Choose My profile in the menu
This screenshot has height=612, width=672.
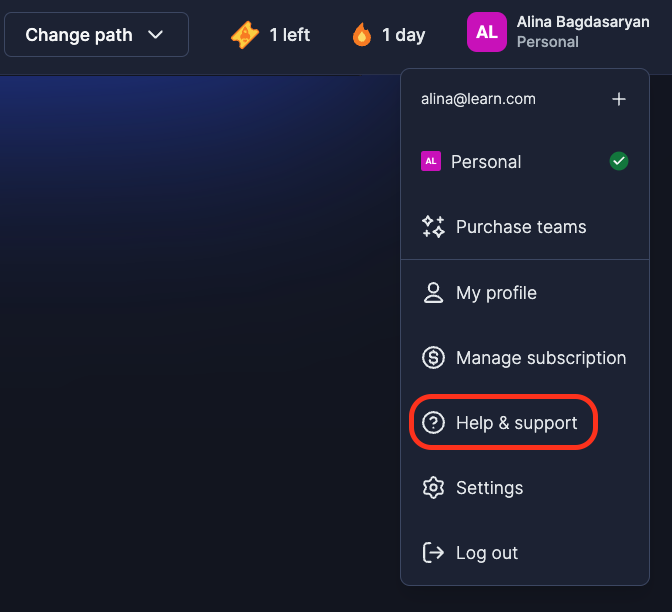(x=496, y=293)
